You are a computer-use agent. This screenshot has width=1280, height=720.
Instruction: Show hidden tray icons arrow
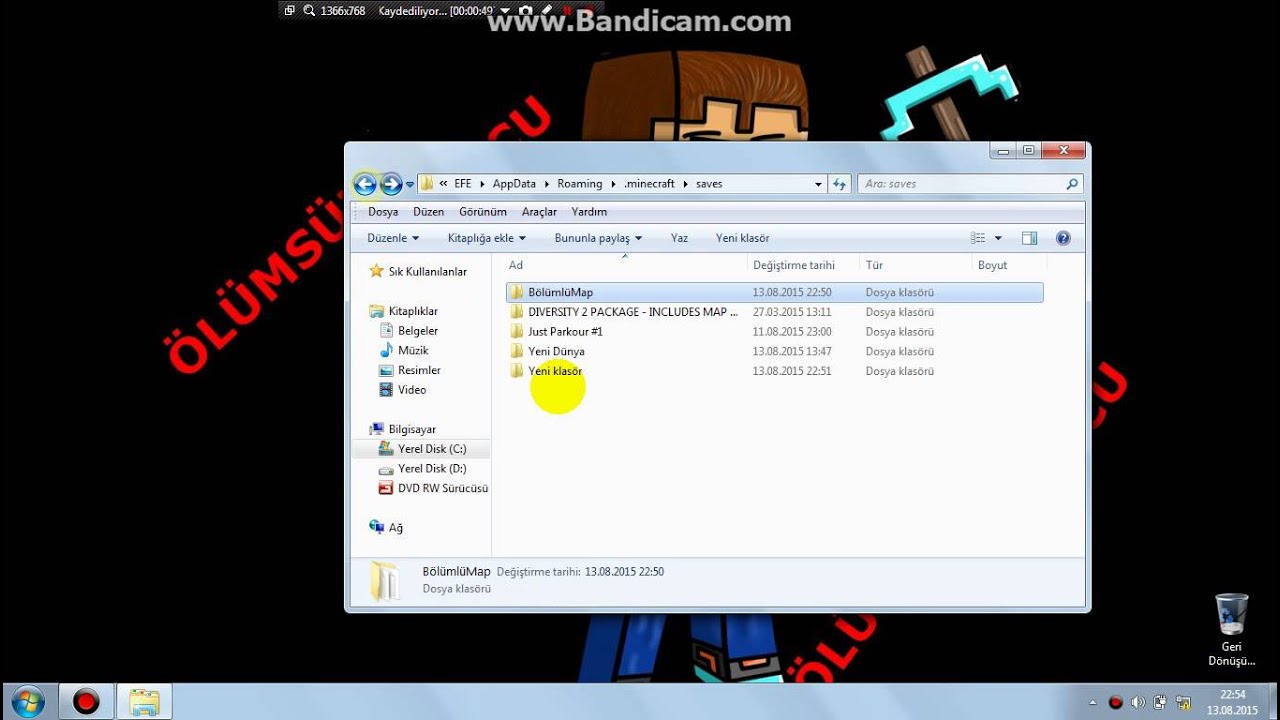tap(1092, 702)
